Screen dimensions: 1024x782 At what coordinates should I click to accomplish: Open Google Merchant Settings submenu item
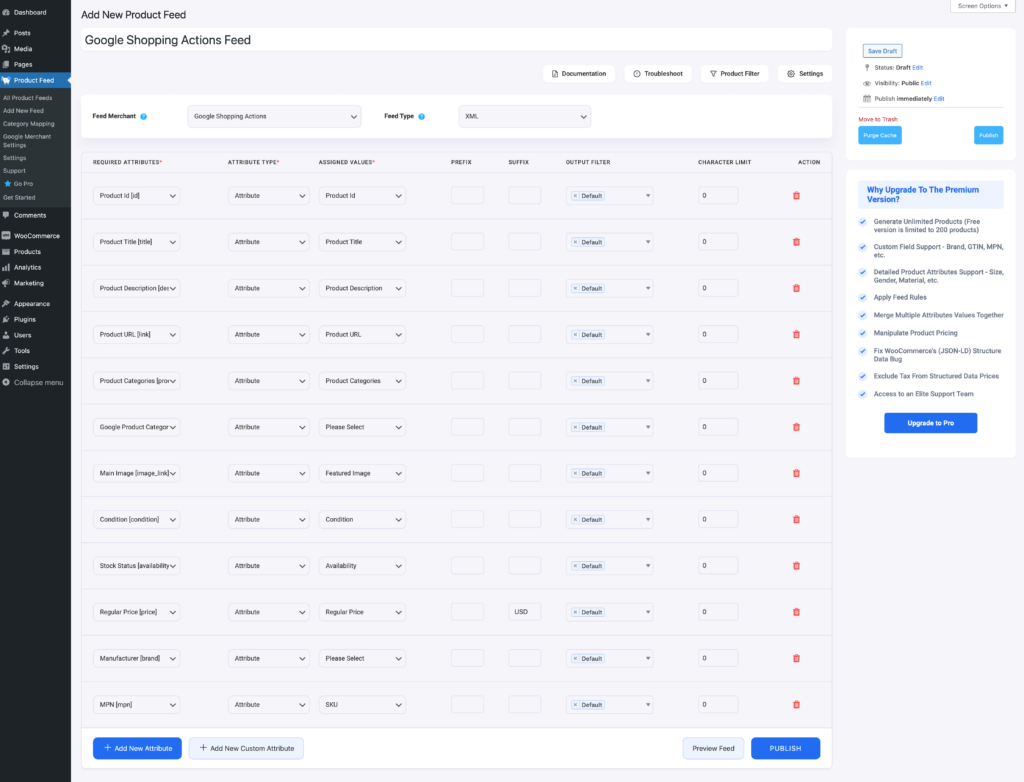click(27, 140)
